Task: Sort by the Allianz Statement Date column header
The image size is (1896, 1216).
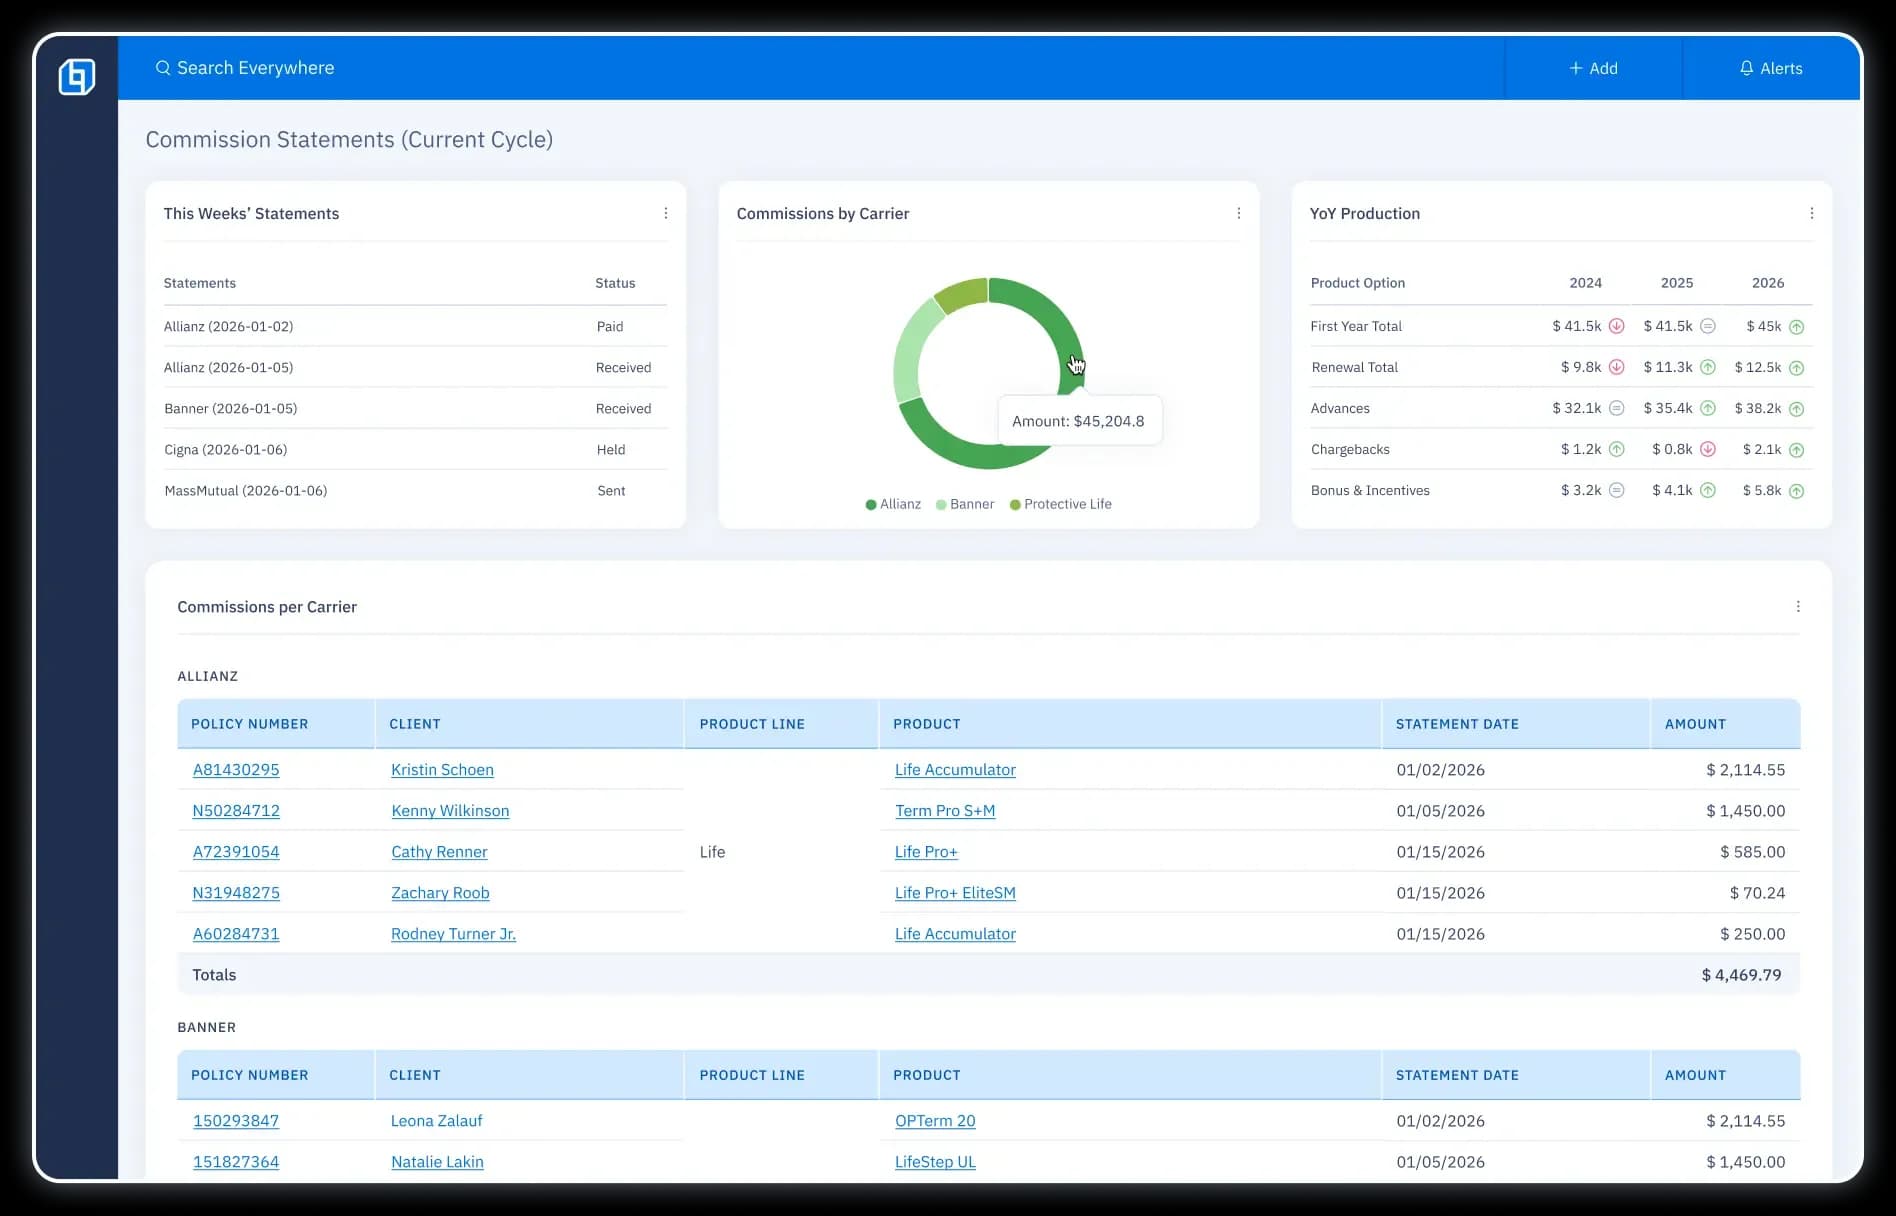Action: click(x=1456, y=724)
